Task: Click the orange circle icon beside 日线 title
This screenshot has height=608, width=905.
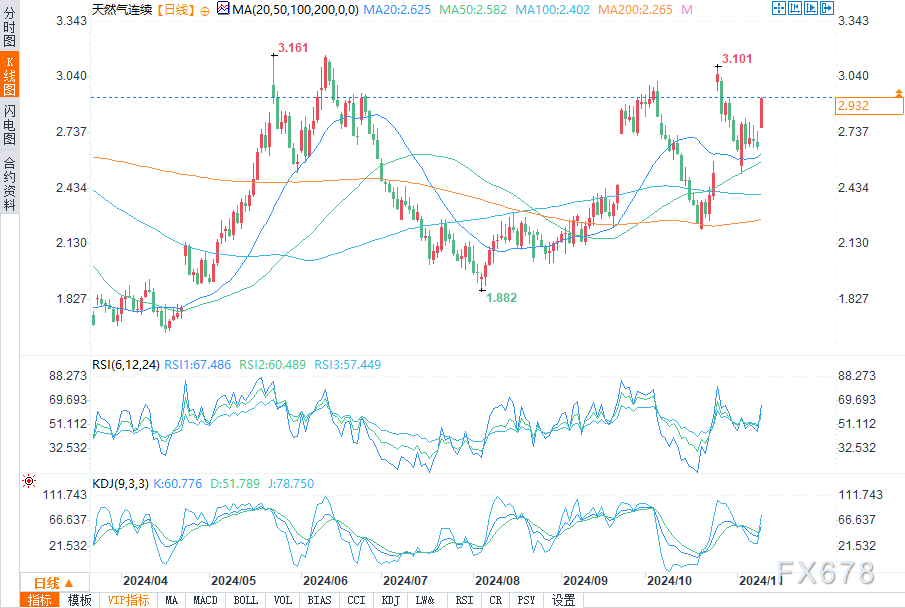Action: coord(206,9)
